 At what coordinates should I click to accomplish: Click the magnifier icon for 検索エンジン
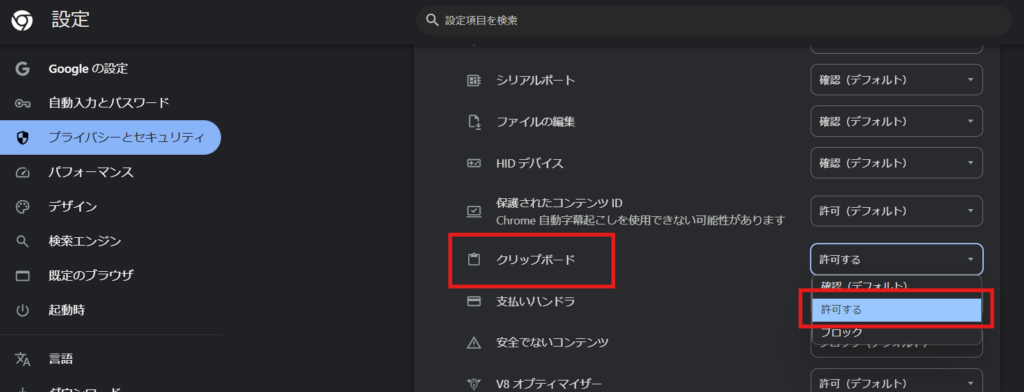point(23,242)
